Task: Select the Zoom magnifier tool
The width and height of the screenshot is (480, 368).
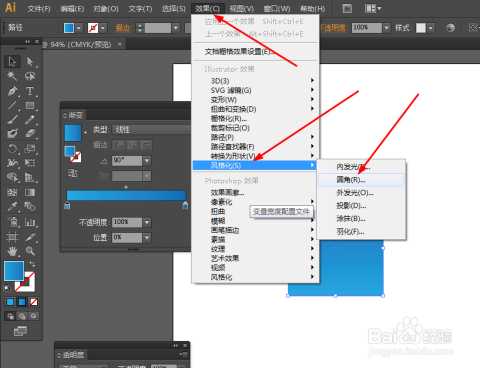Action: coord(30,251)
